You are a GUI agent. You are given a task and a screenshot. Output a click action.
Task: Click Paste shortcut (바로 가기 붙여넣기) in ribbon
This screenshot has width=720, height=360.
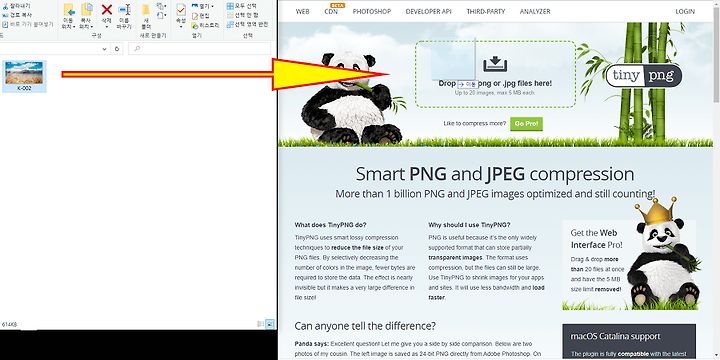[x=28, y=24]
